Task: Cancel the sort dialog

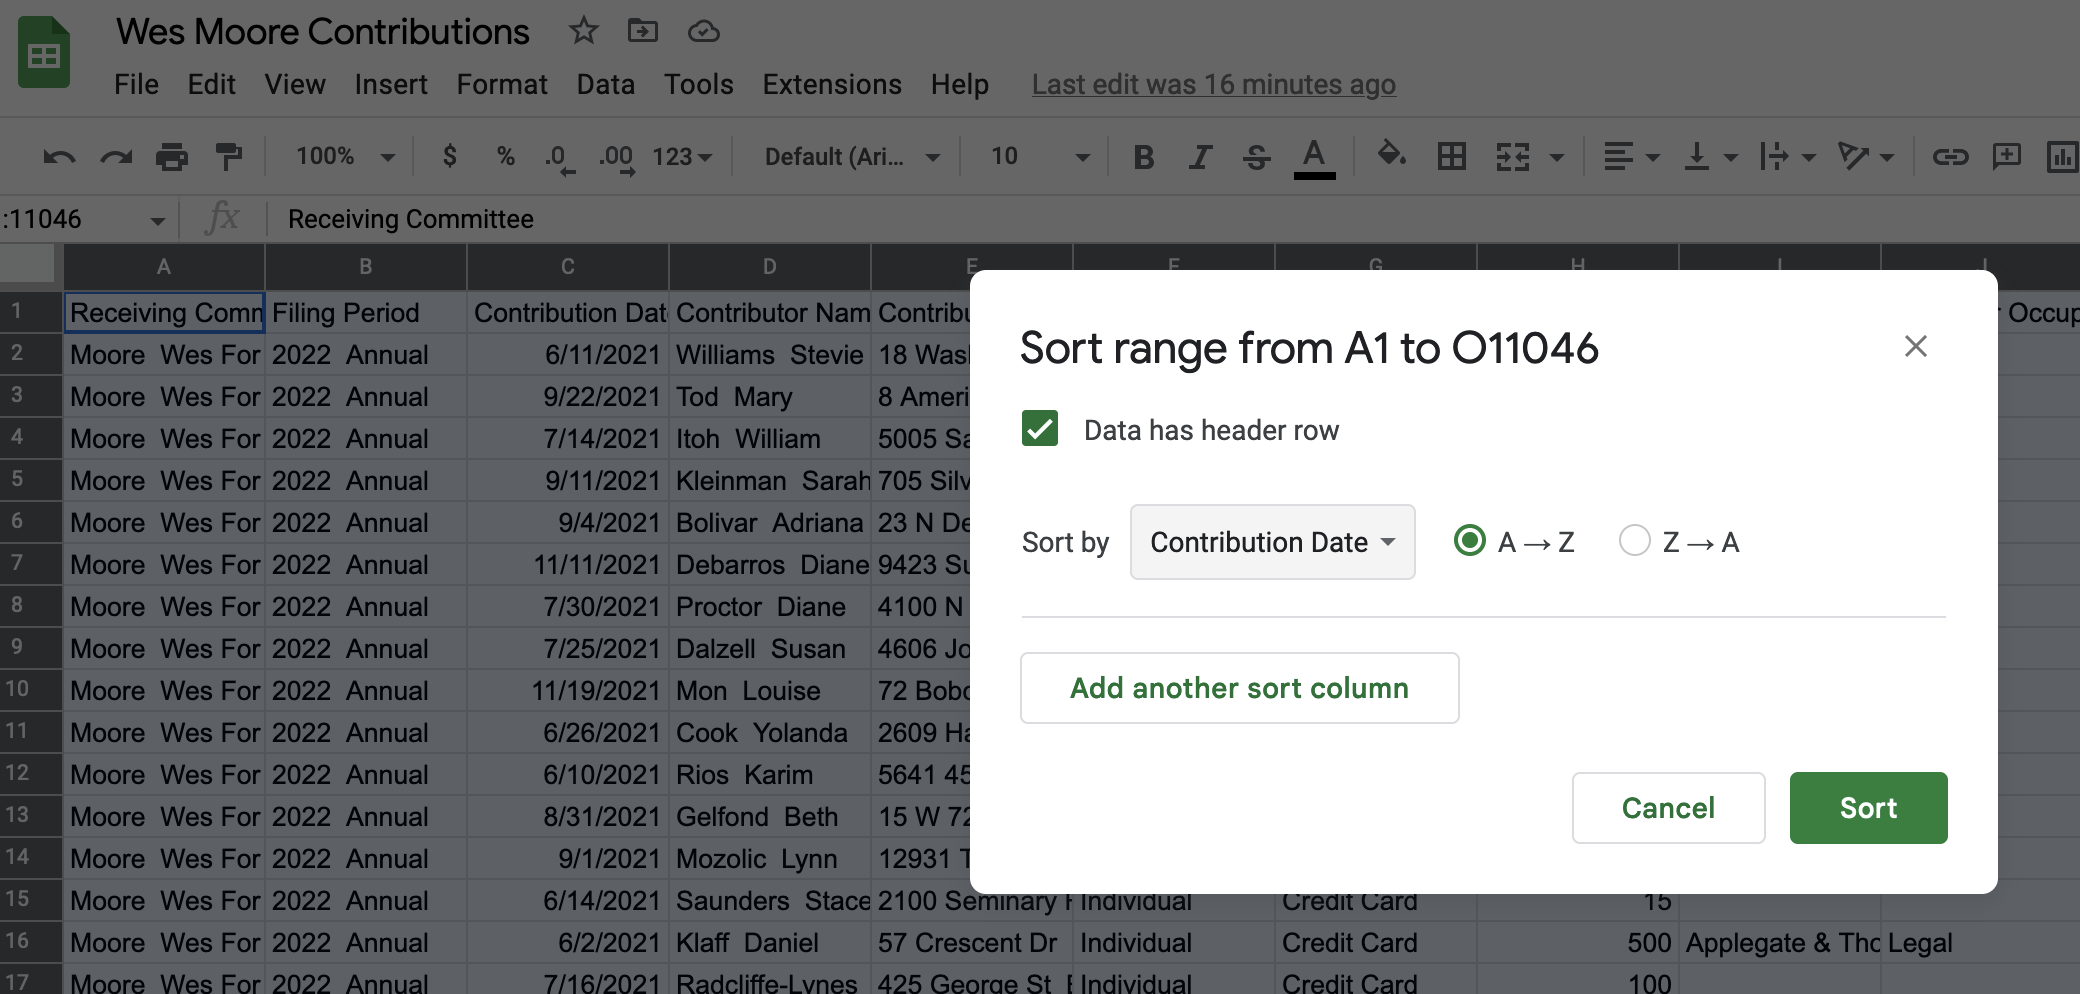Action: tap(1668, 808)
